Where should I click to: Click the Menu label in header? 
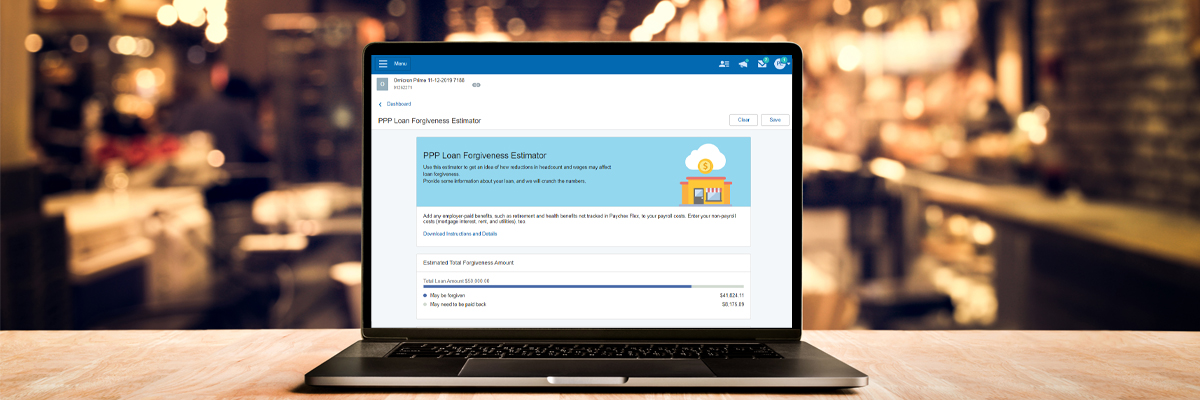(x=400, y=64)
